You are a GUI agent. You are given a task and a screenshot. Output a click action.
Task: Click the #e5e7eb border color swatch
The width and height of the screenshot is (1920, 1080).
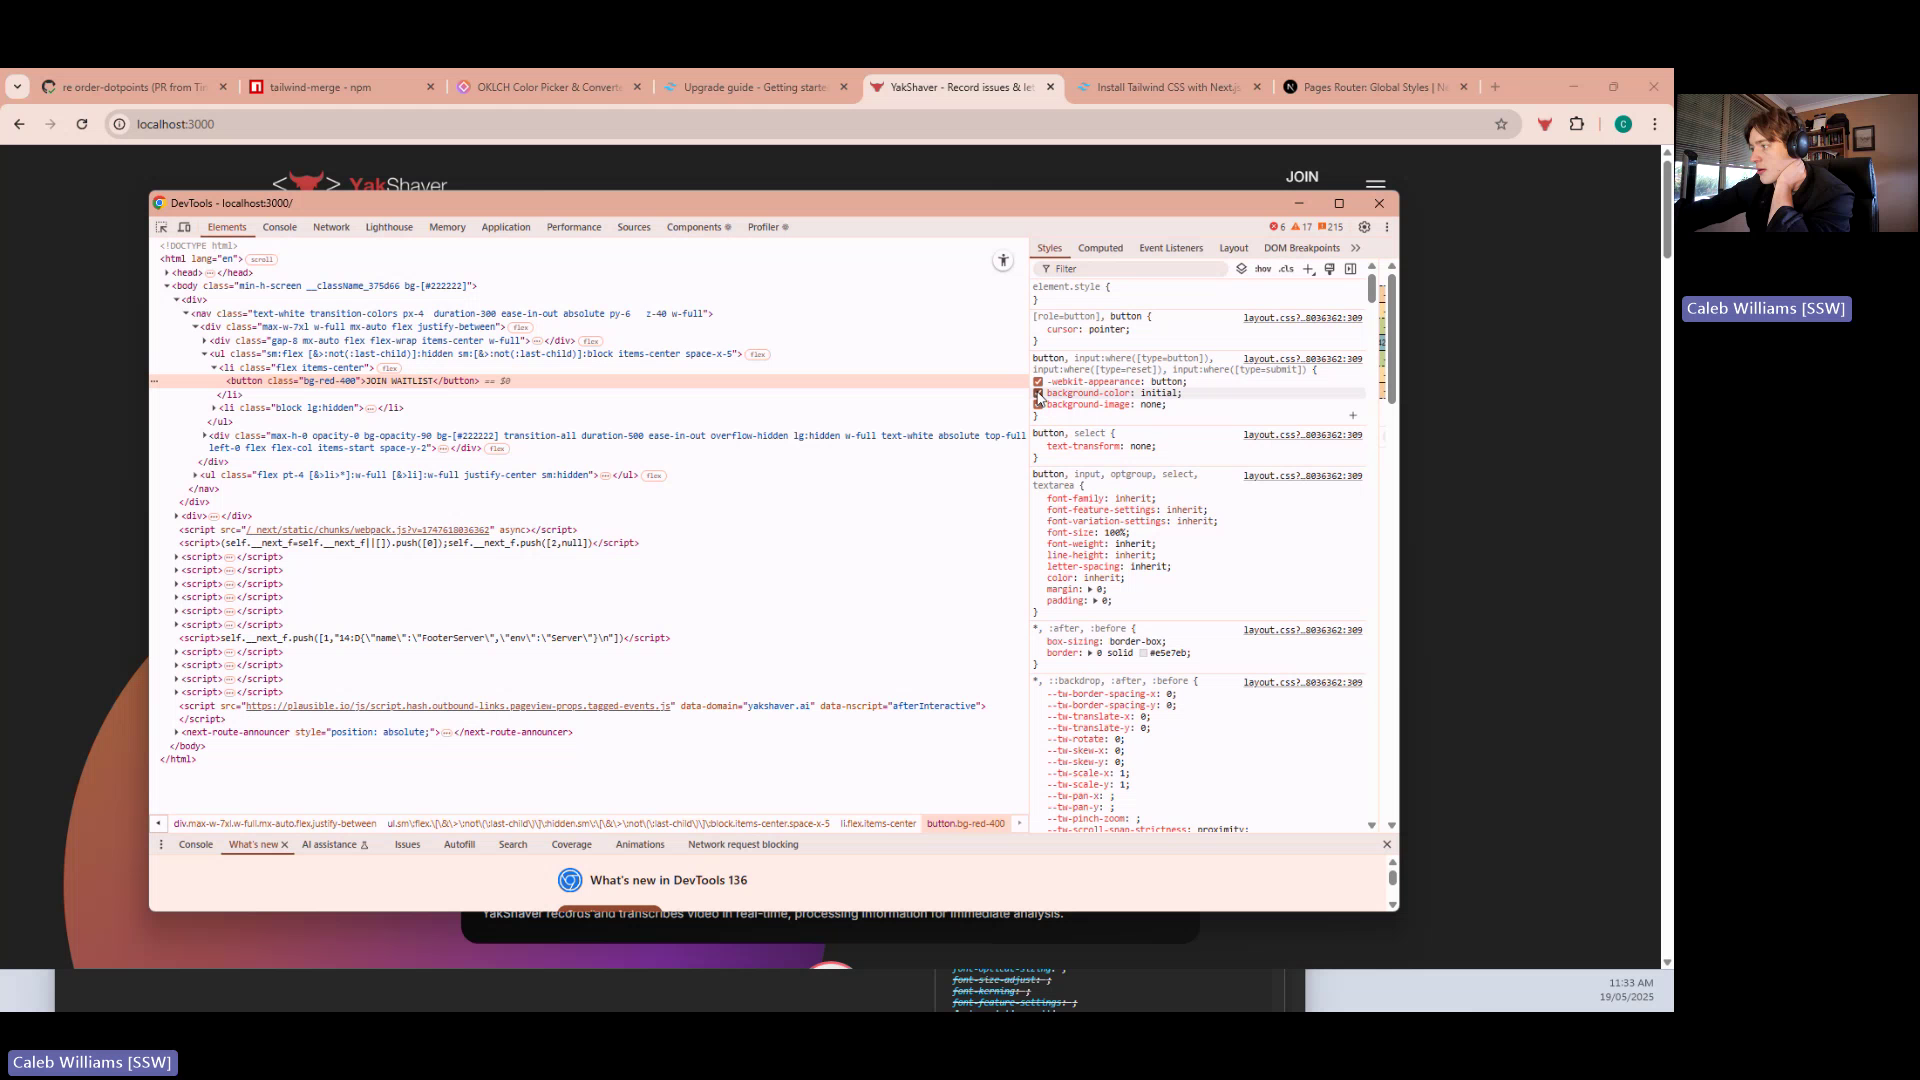(x=1143, y=654)
